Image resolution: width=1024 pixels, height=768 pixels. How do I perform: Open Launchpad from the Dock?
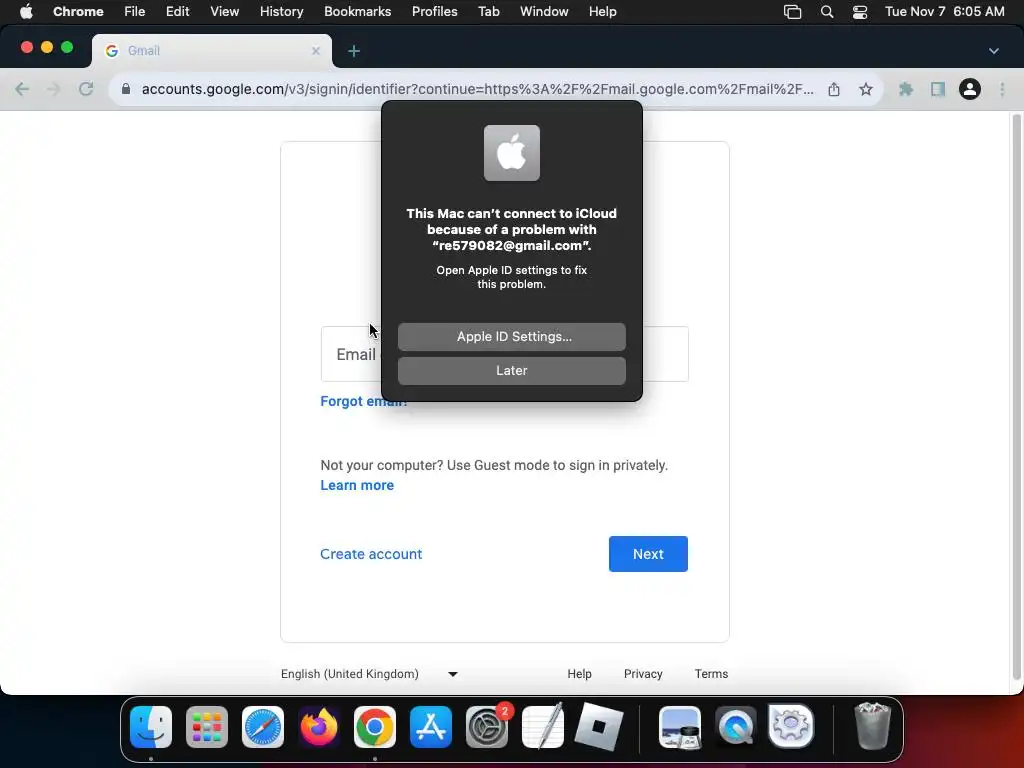click(207, 727)
